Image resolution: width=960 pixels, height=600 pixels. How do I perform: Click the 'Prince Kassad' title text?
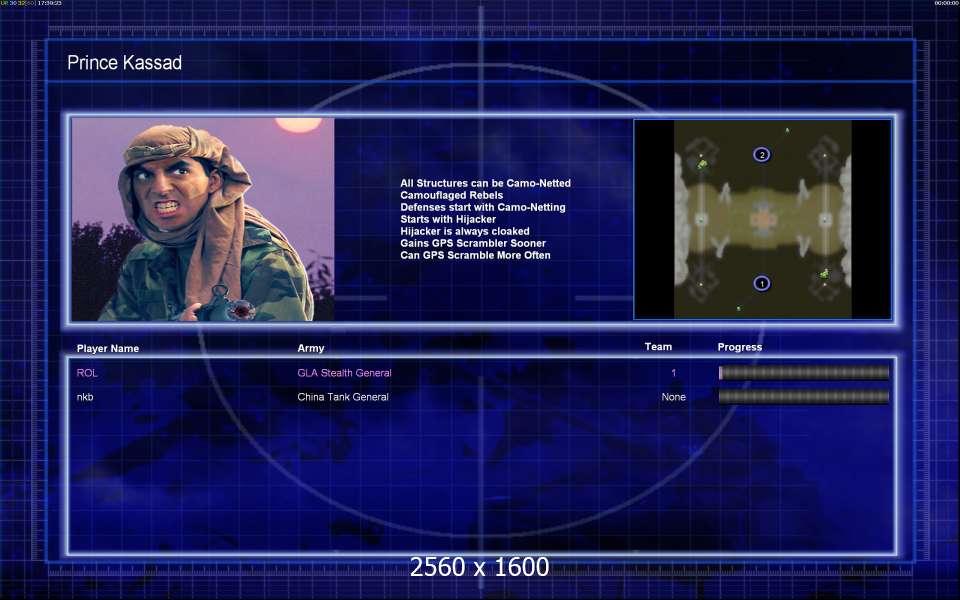[124, 62]
